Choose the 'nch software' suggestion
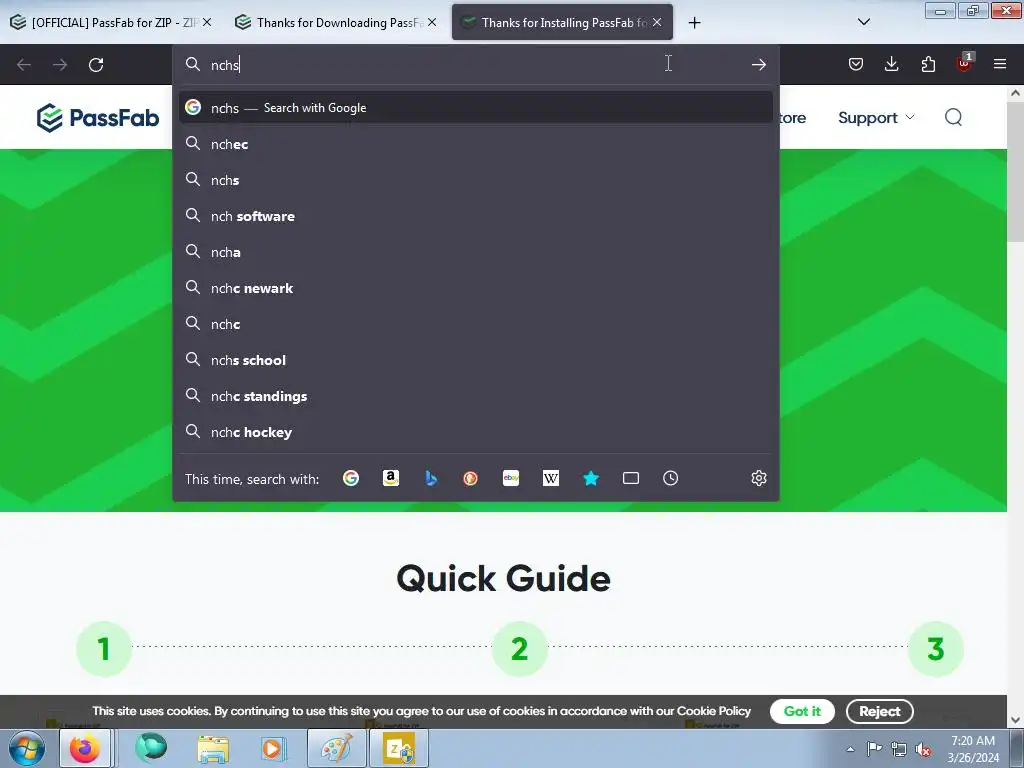Screen dimensions: 1024x768 tap(475, 216)
